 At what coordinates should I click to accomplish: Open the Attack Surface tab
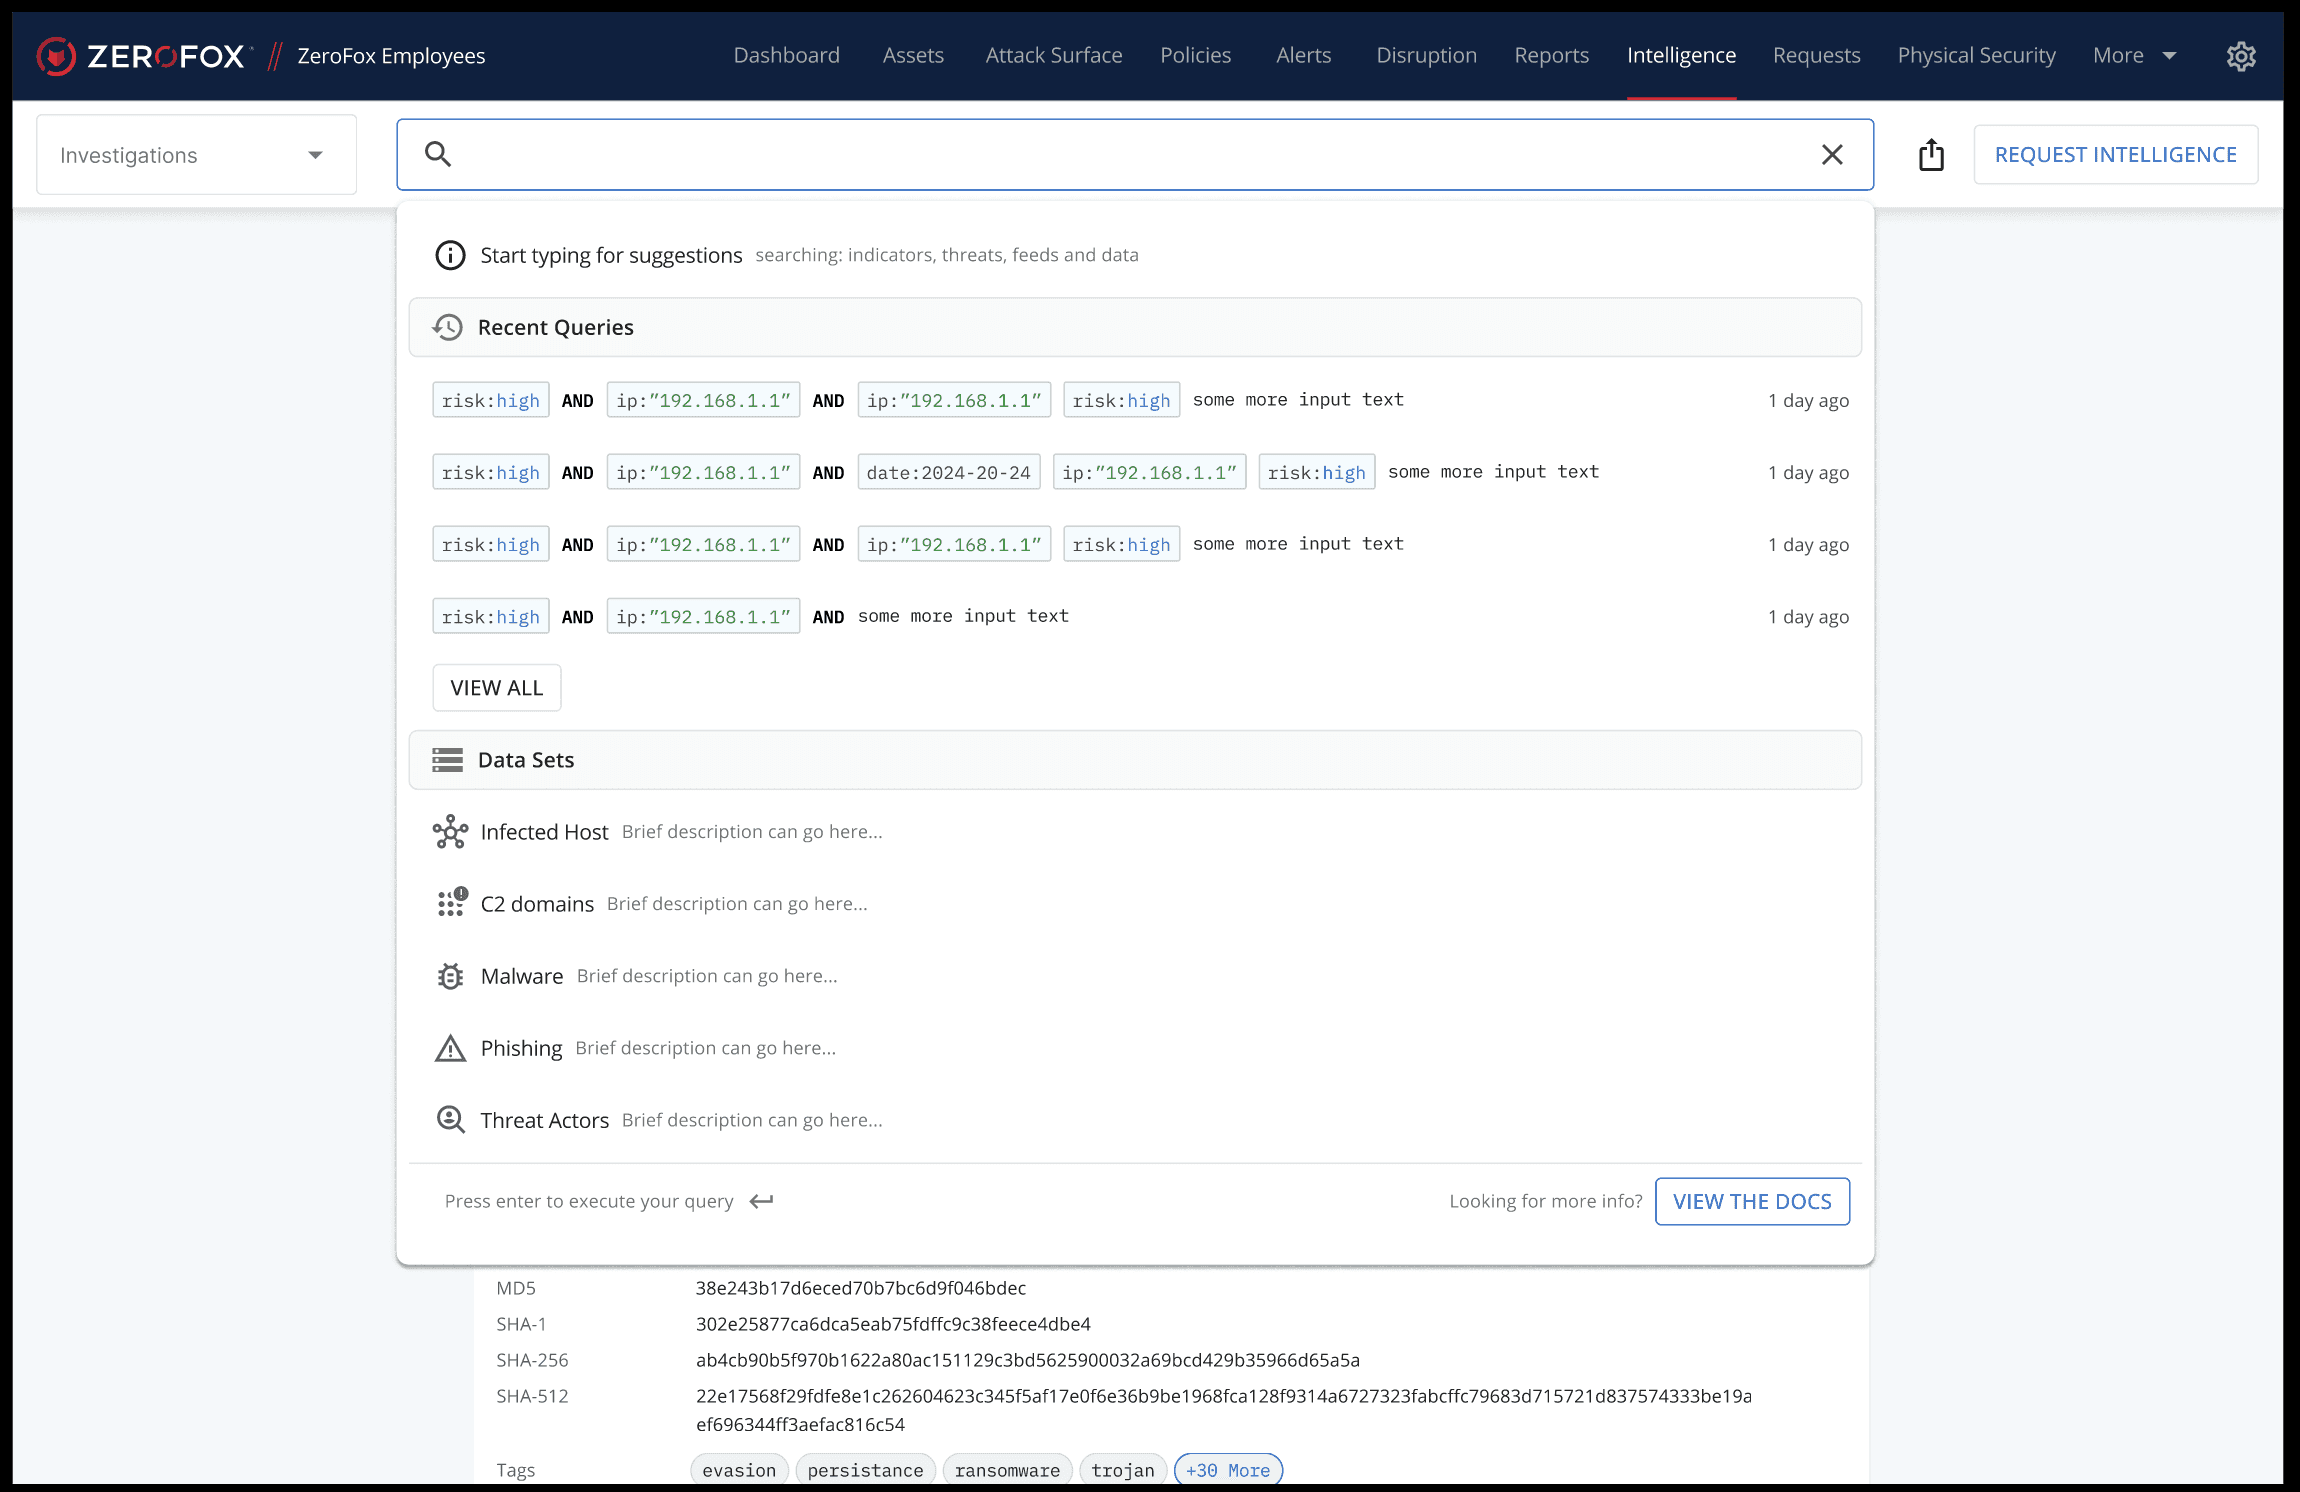tap(1053, 56)
